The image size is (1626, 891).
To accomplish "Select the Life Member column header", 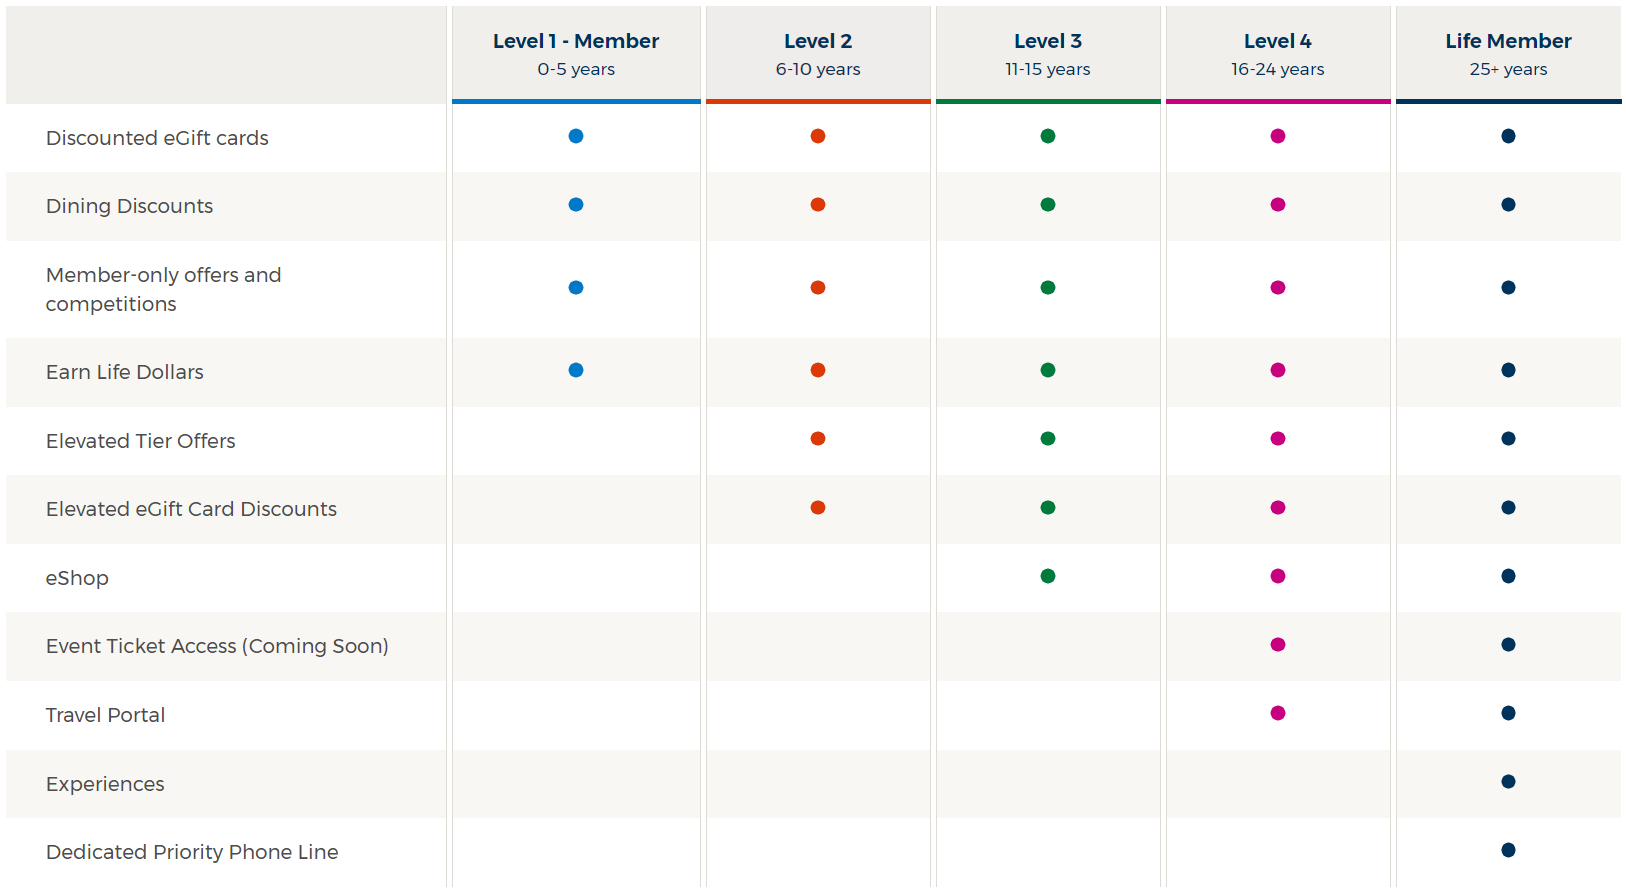I will point(1508,54).
